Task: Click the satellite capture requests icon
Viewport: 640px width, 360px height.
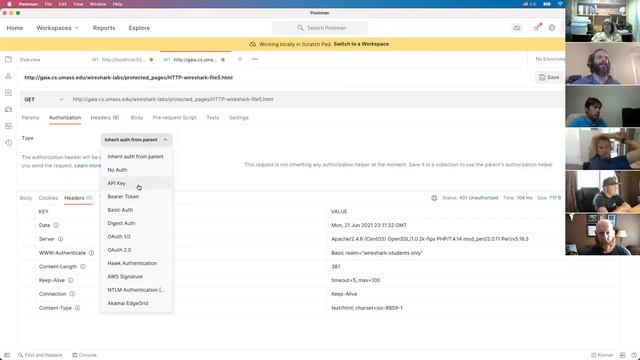Action: tap(538, 27)
